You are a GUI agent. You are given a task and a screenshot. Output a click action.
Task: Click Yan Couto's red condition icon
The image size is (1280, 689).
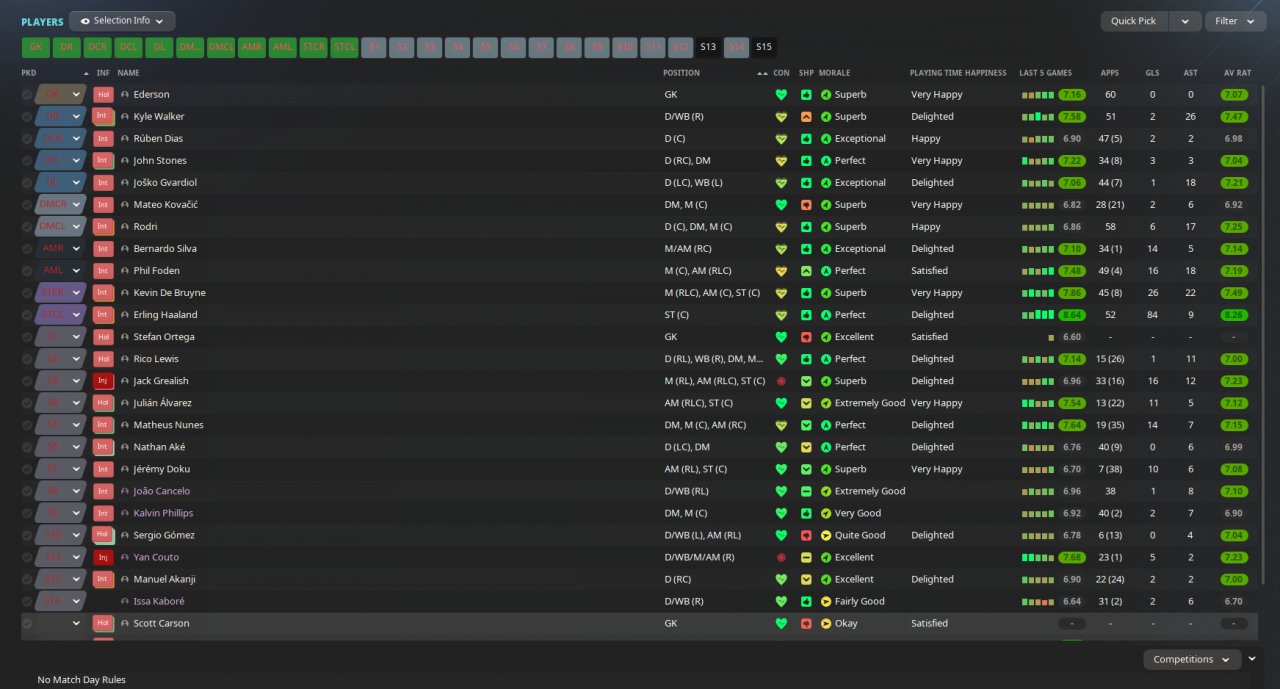point(781,557)
